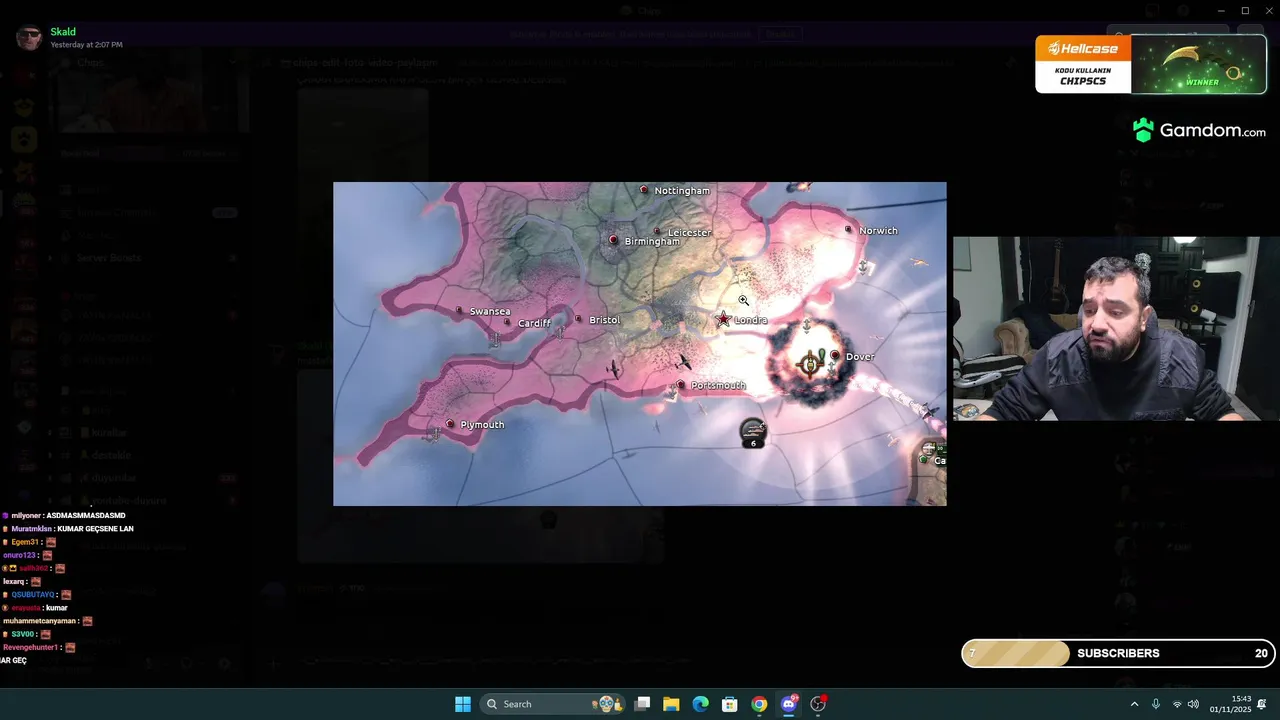Click the Dover city label
This screenshot has height=720, width=1280.
pyautogui.click(x=860, y=356)
